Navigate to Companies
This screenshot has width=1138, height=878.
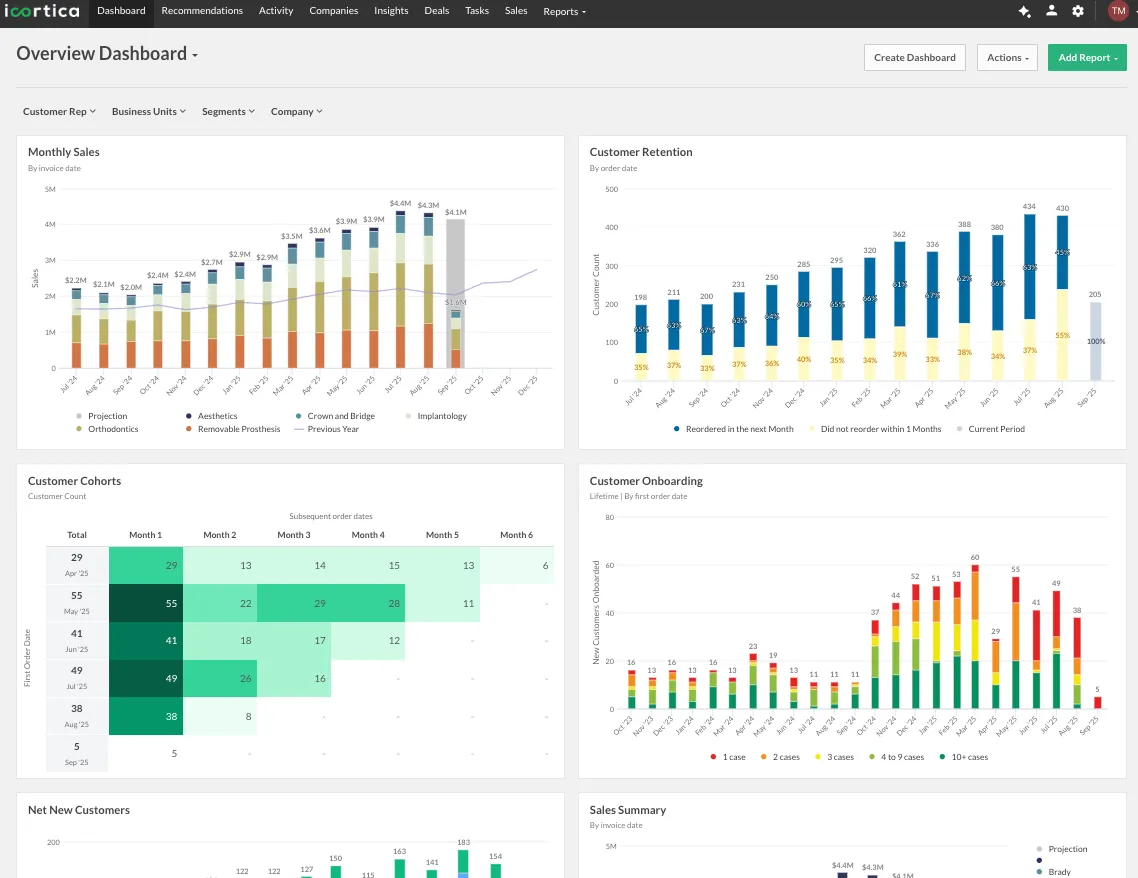pyautogui.click(x=334, y=11)
